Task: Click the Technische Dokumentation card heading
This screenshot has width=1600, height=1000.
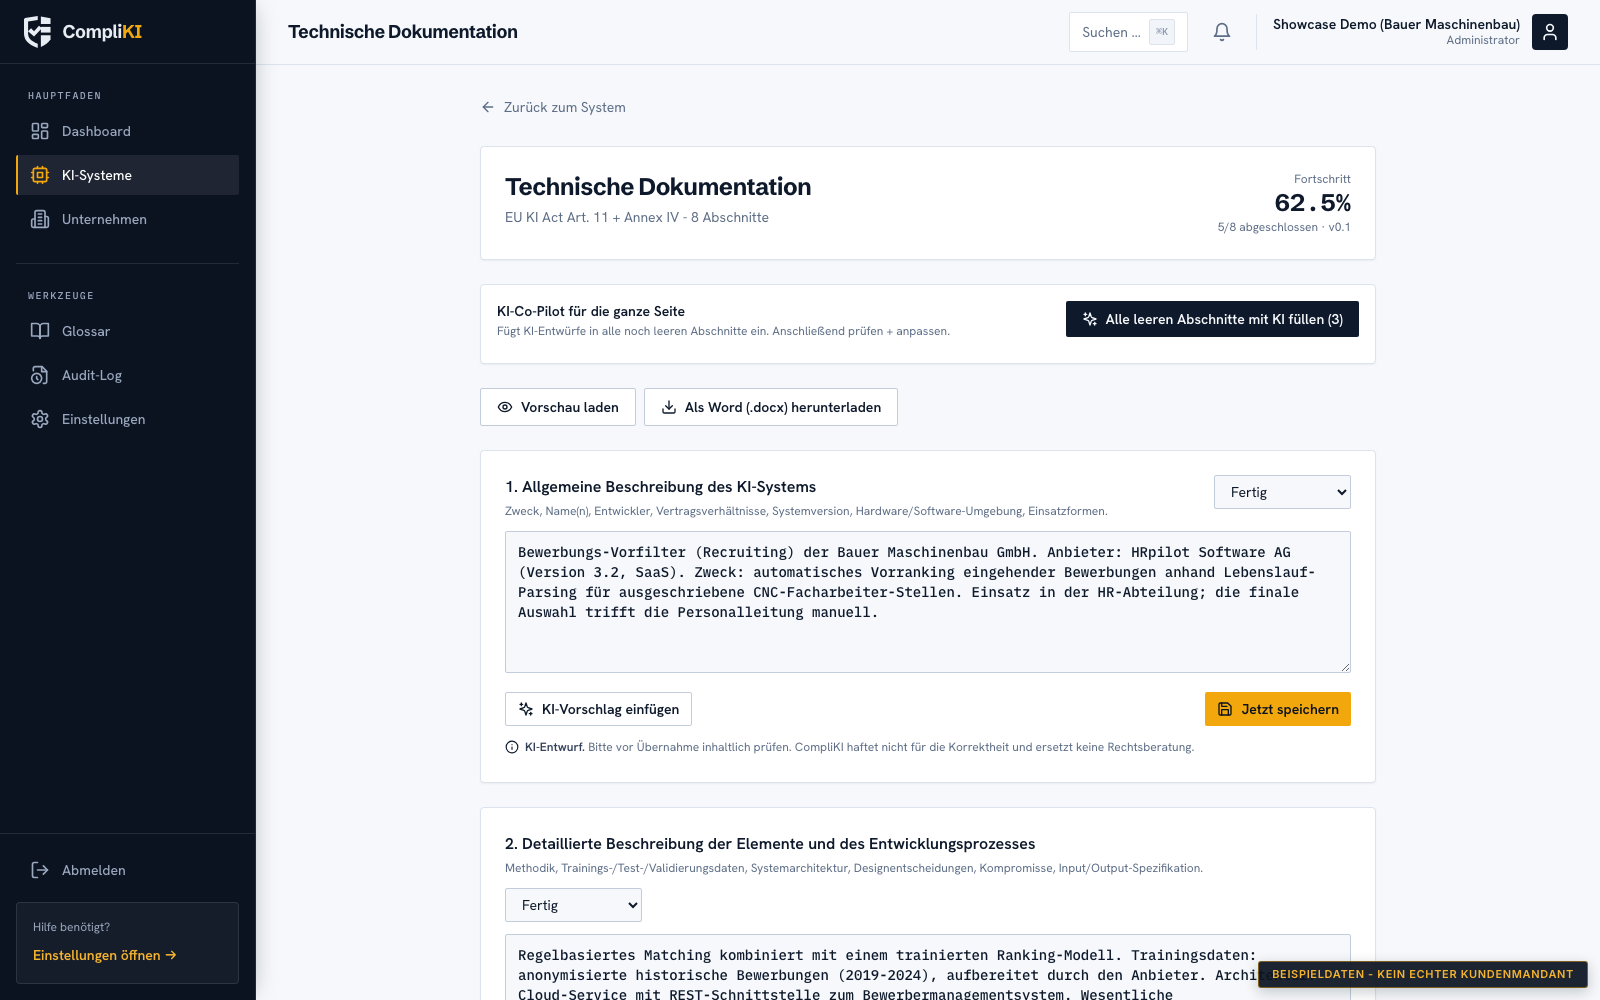Action: point(658,187)
